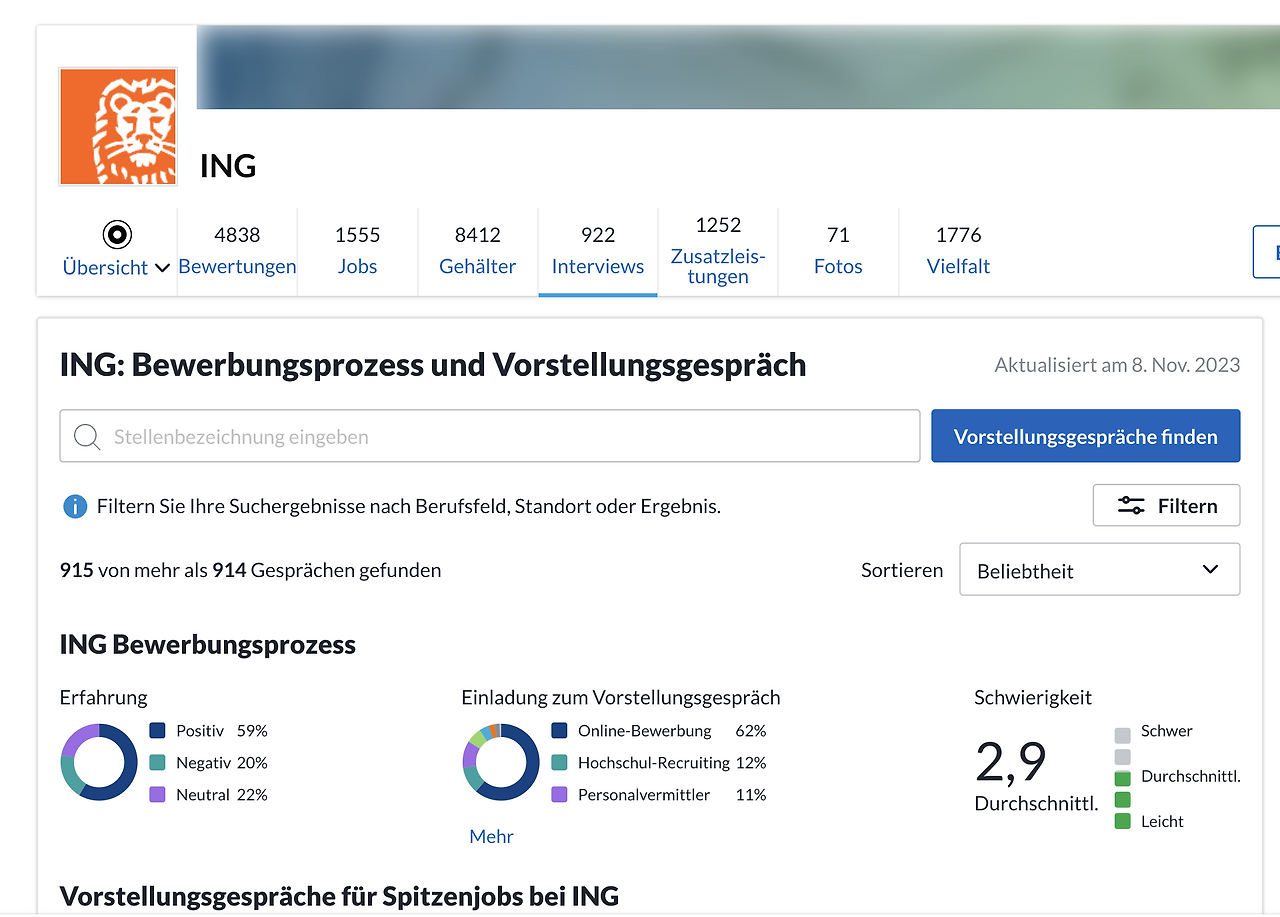Select the Interviews tab
The height and width of the screenshot is (917, 1280).
[598, 251]
